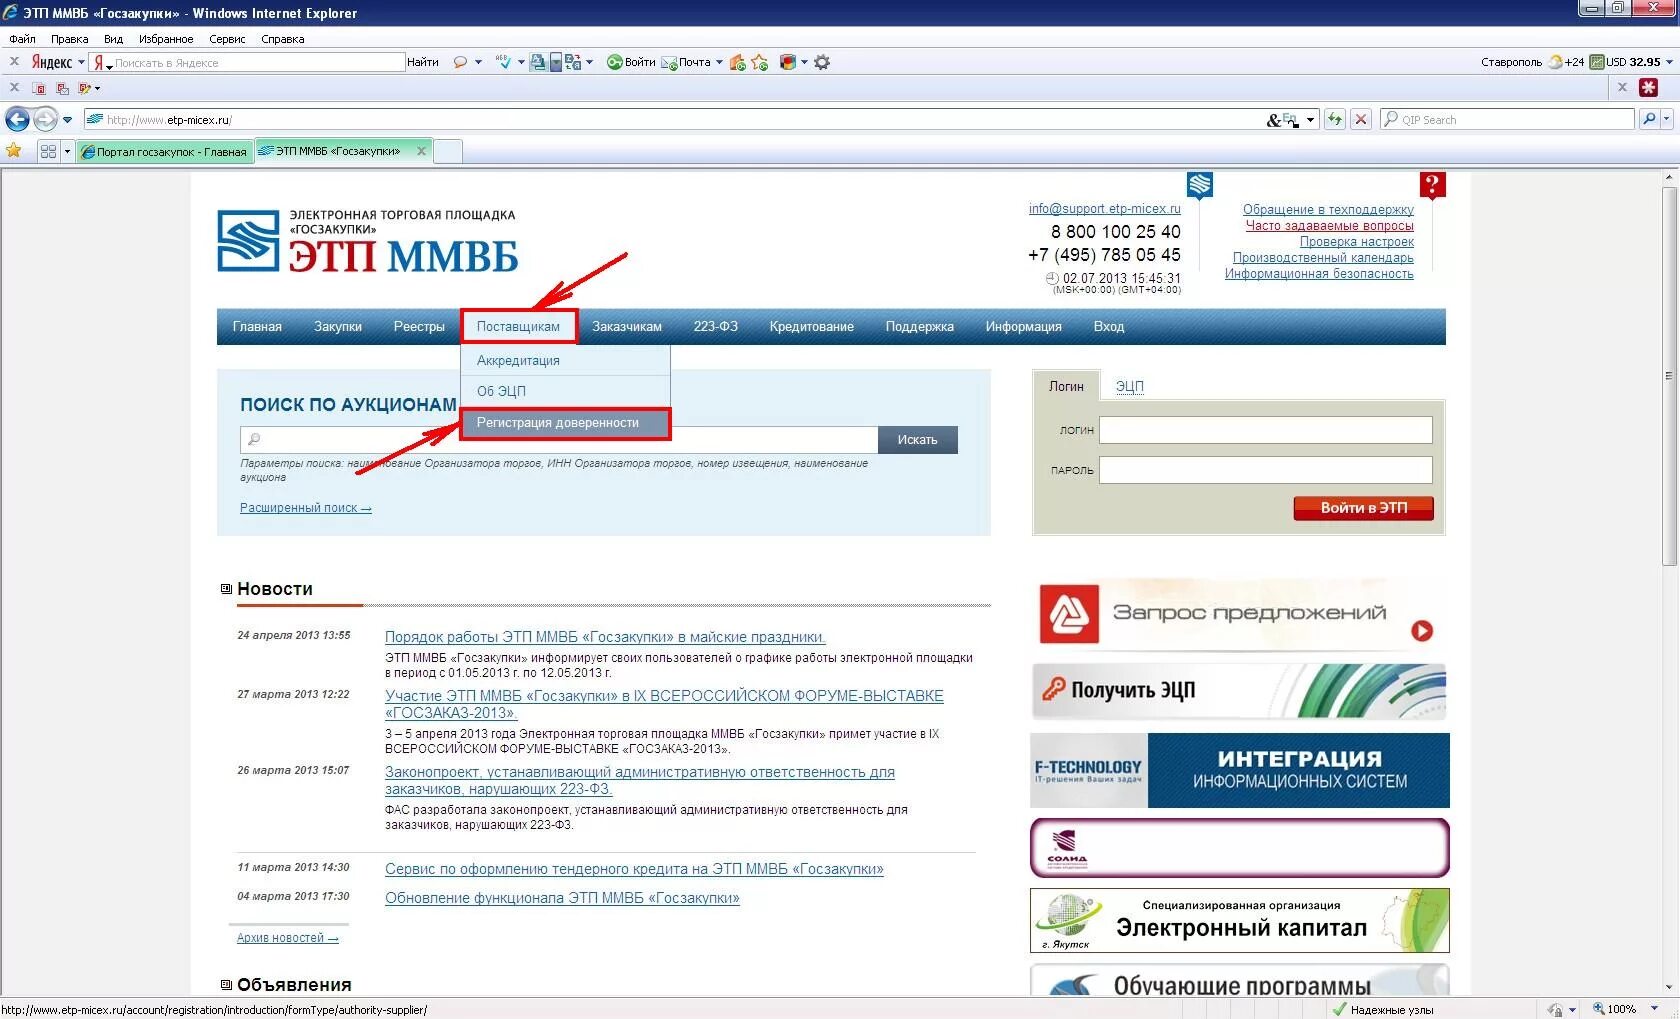
Task: Click the first red PDF toolbar icon
Action: [39, 88]
